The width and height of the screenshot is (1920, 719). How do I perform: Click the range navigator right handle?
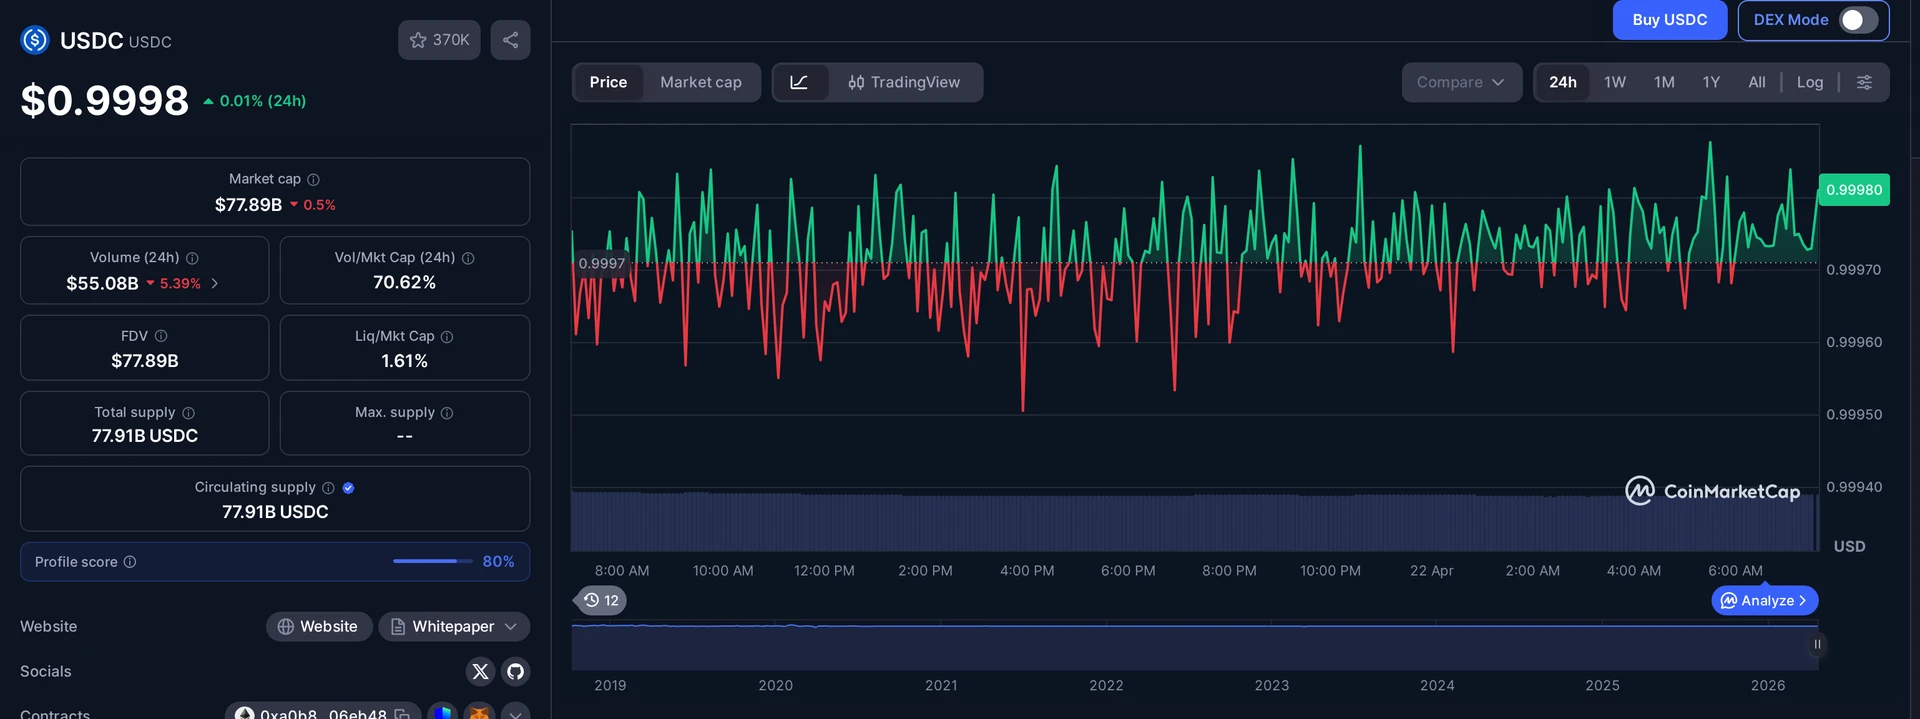[x=1817, y=644]
